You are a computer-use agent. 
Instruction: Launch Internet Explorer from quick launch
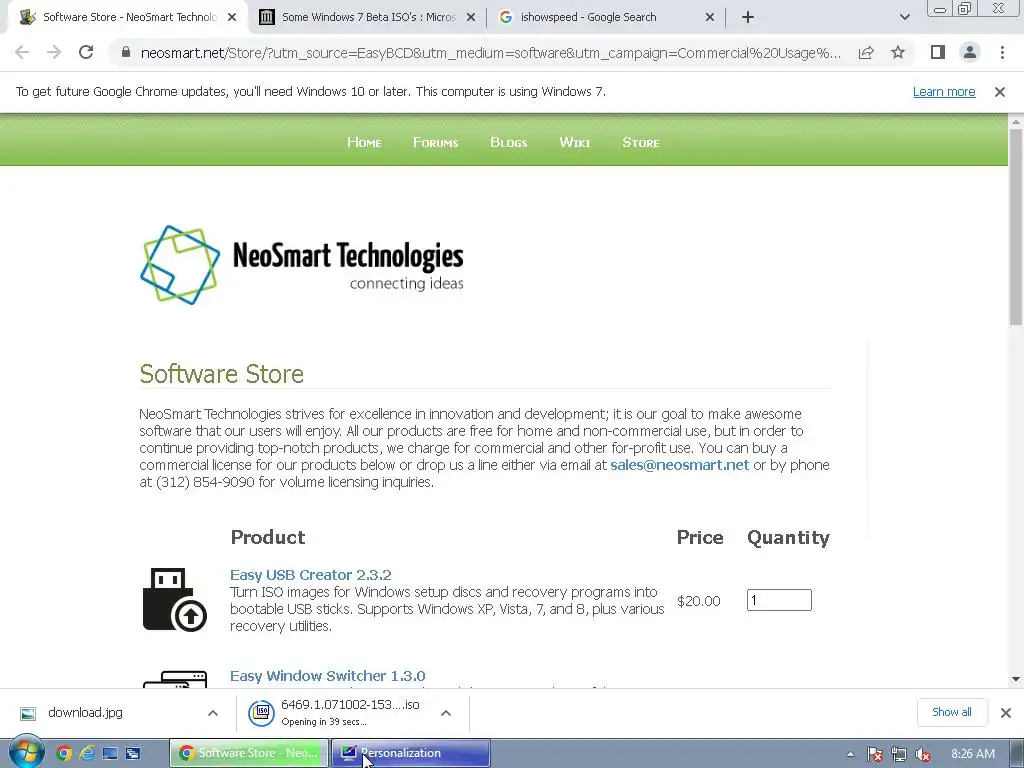pyautogui.click(x=87, y=754)
